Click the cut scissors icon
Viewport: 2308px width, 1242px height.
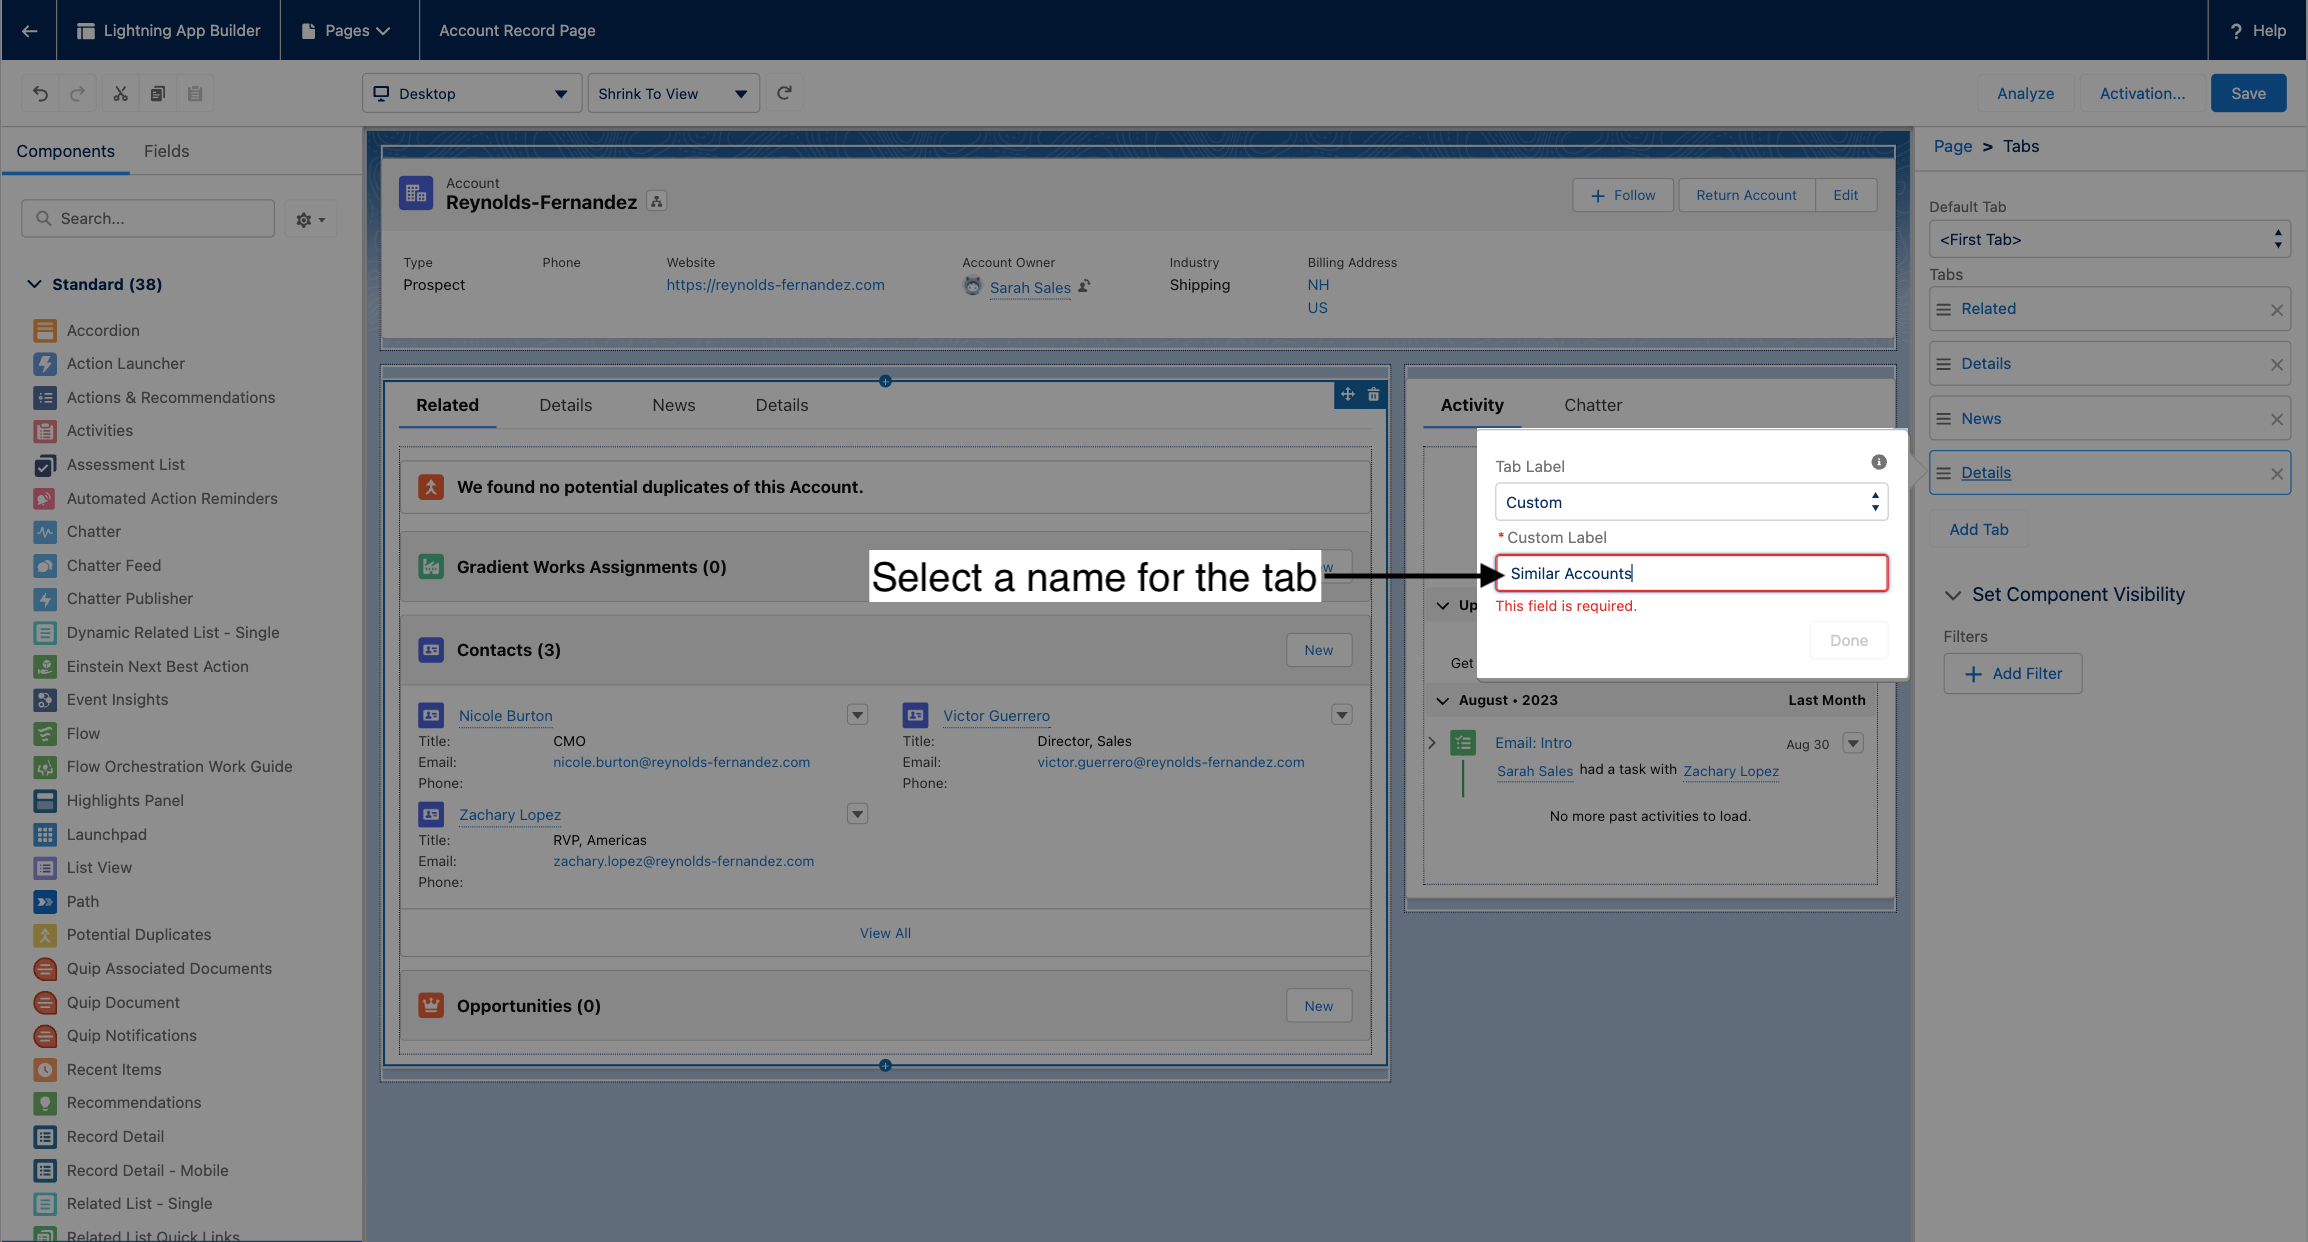tap(120, 93)
